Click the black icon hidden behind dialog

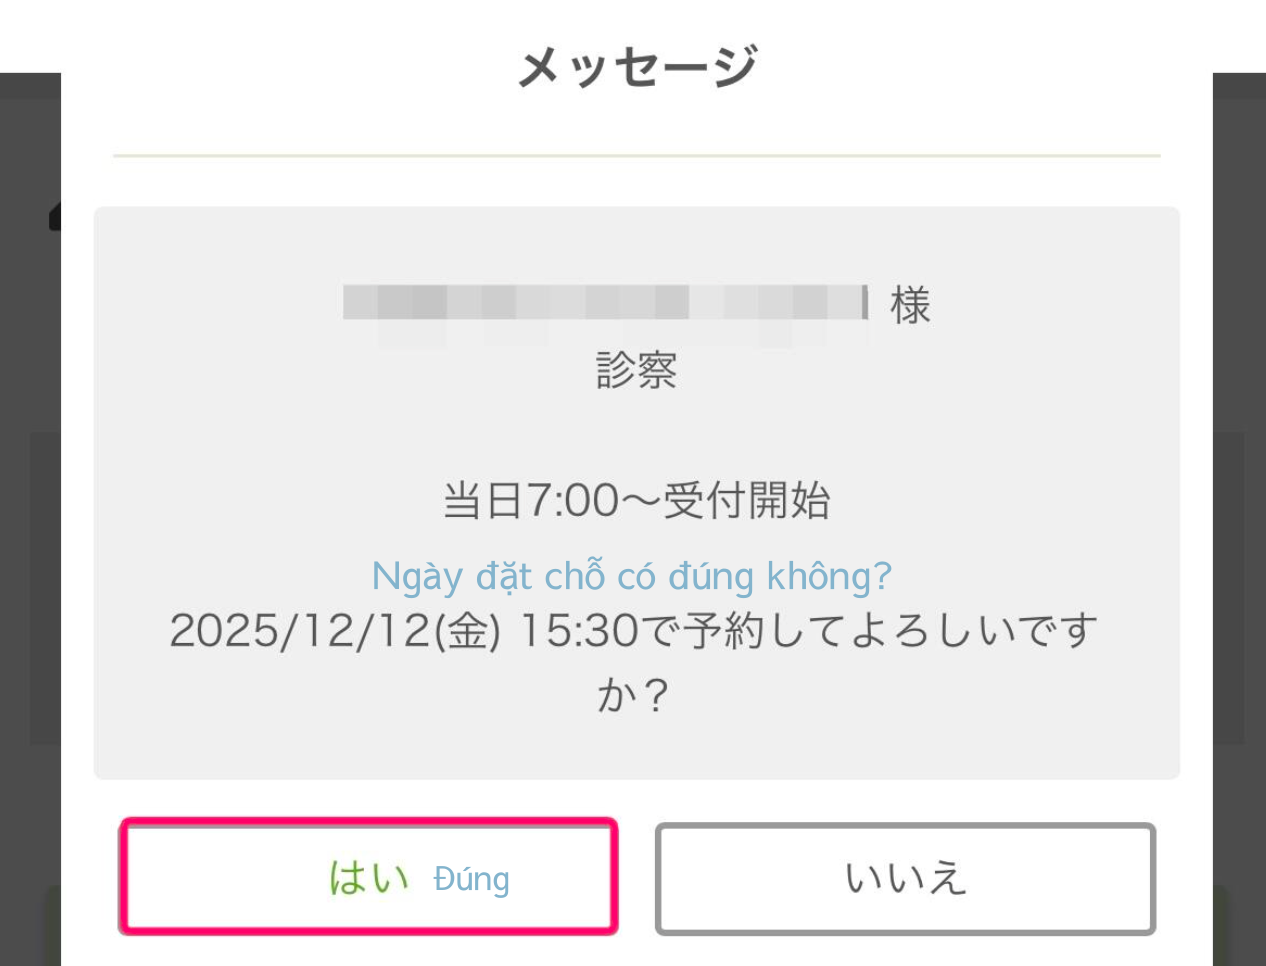(x=55, y=217)
